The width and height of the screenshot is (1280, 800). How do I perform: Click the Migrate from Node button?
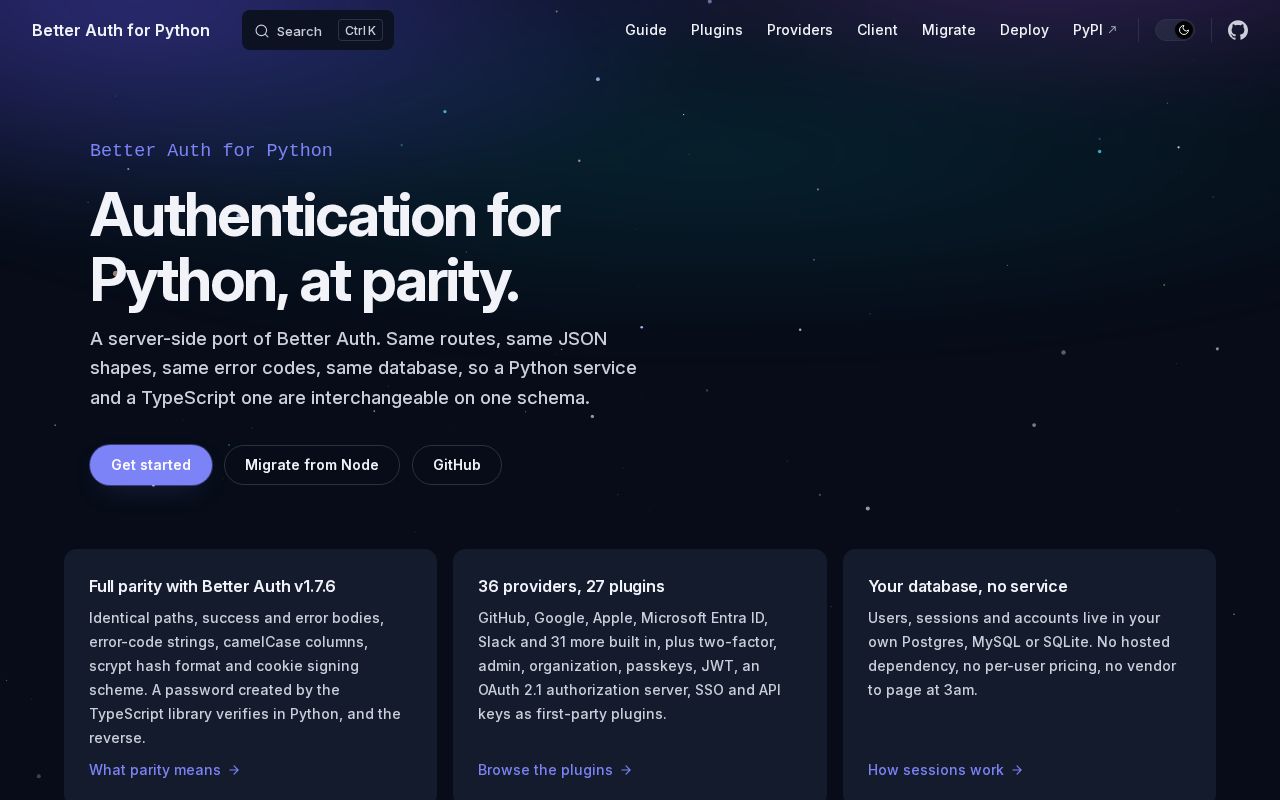coord(312,465)
